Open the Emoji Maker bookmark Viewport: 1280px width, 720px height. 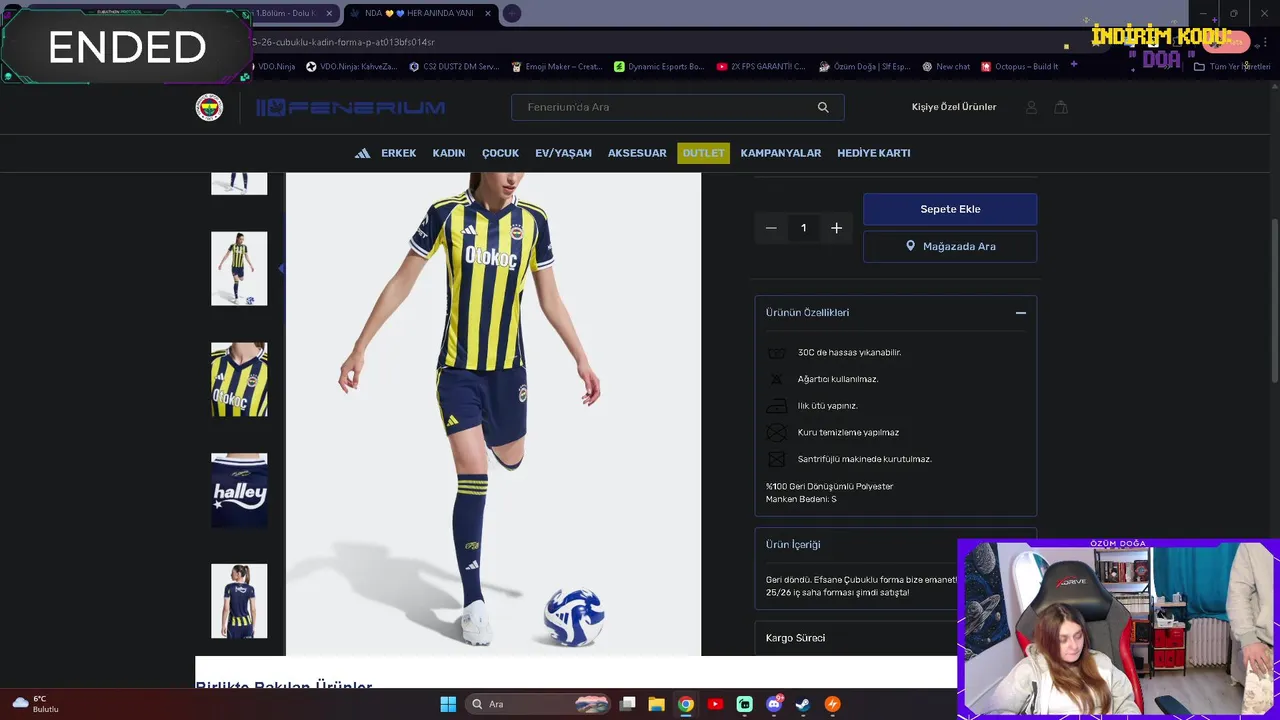[556, 66]
